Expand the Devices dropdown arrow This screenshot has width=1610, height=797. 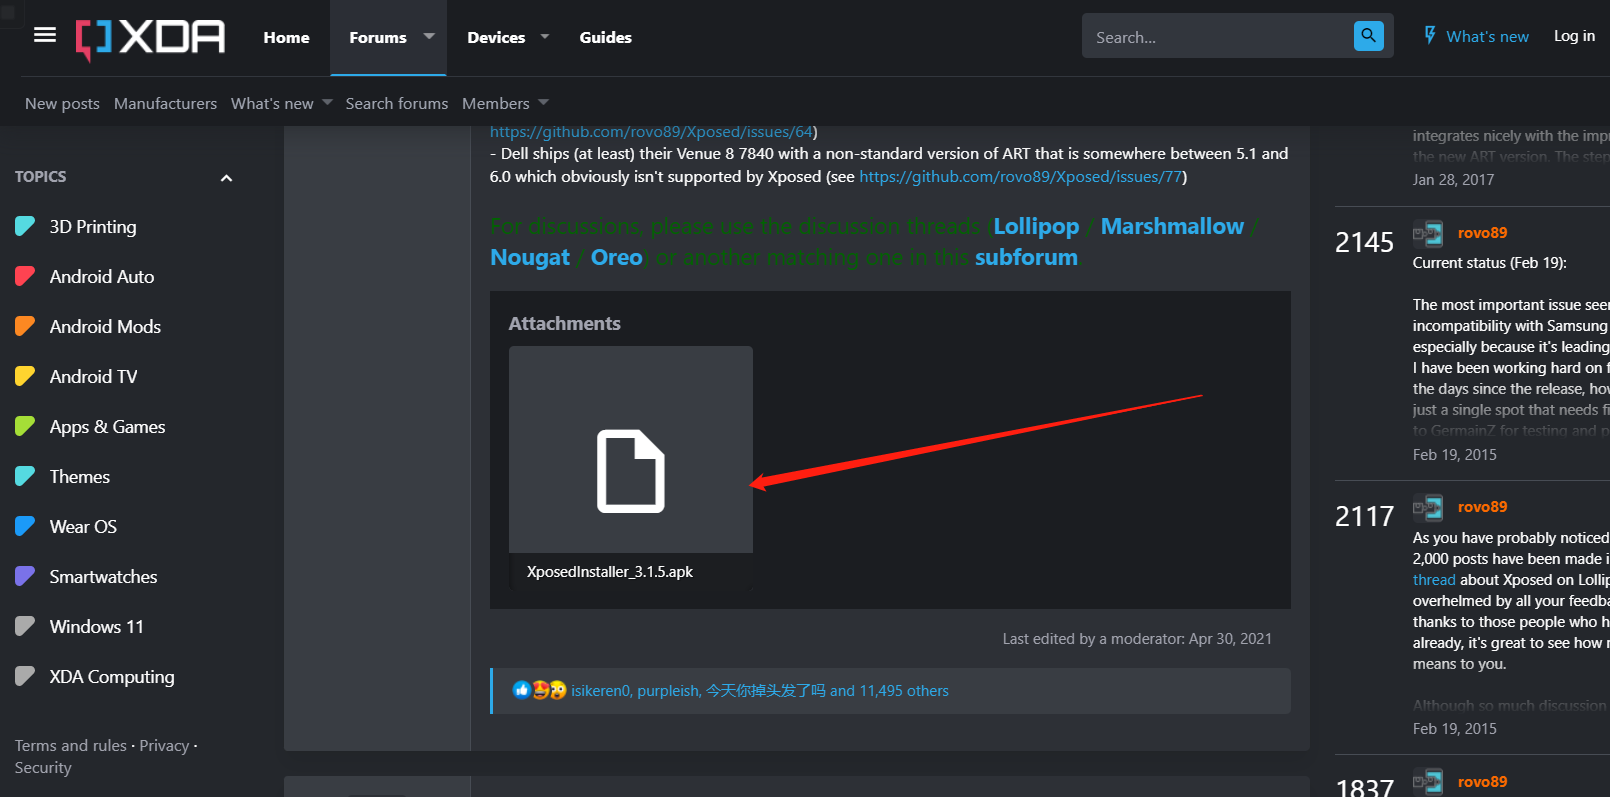click(545, 36)
